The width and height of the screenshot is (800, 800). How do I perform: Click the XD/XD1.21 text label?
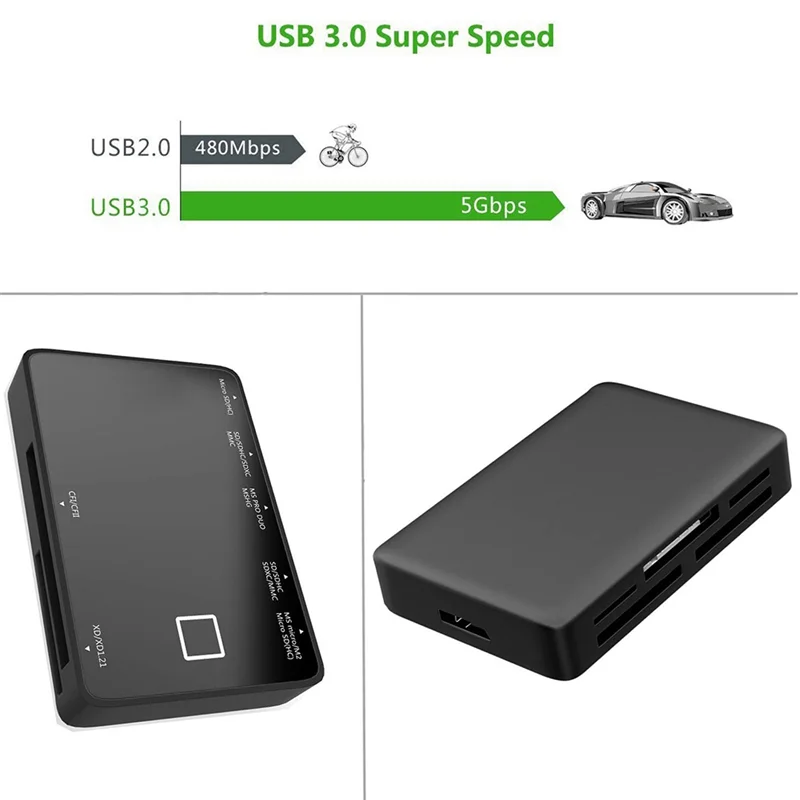point(99,645)
